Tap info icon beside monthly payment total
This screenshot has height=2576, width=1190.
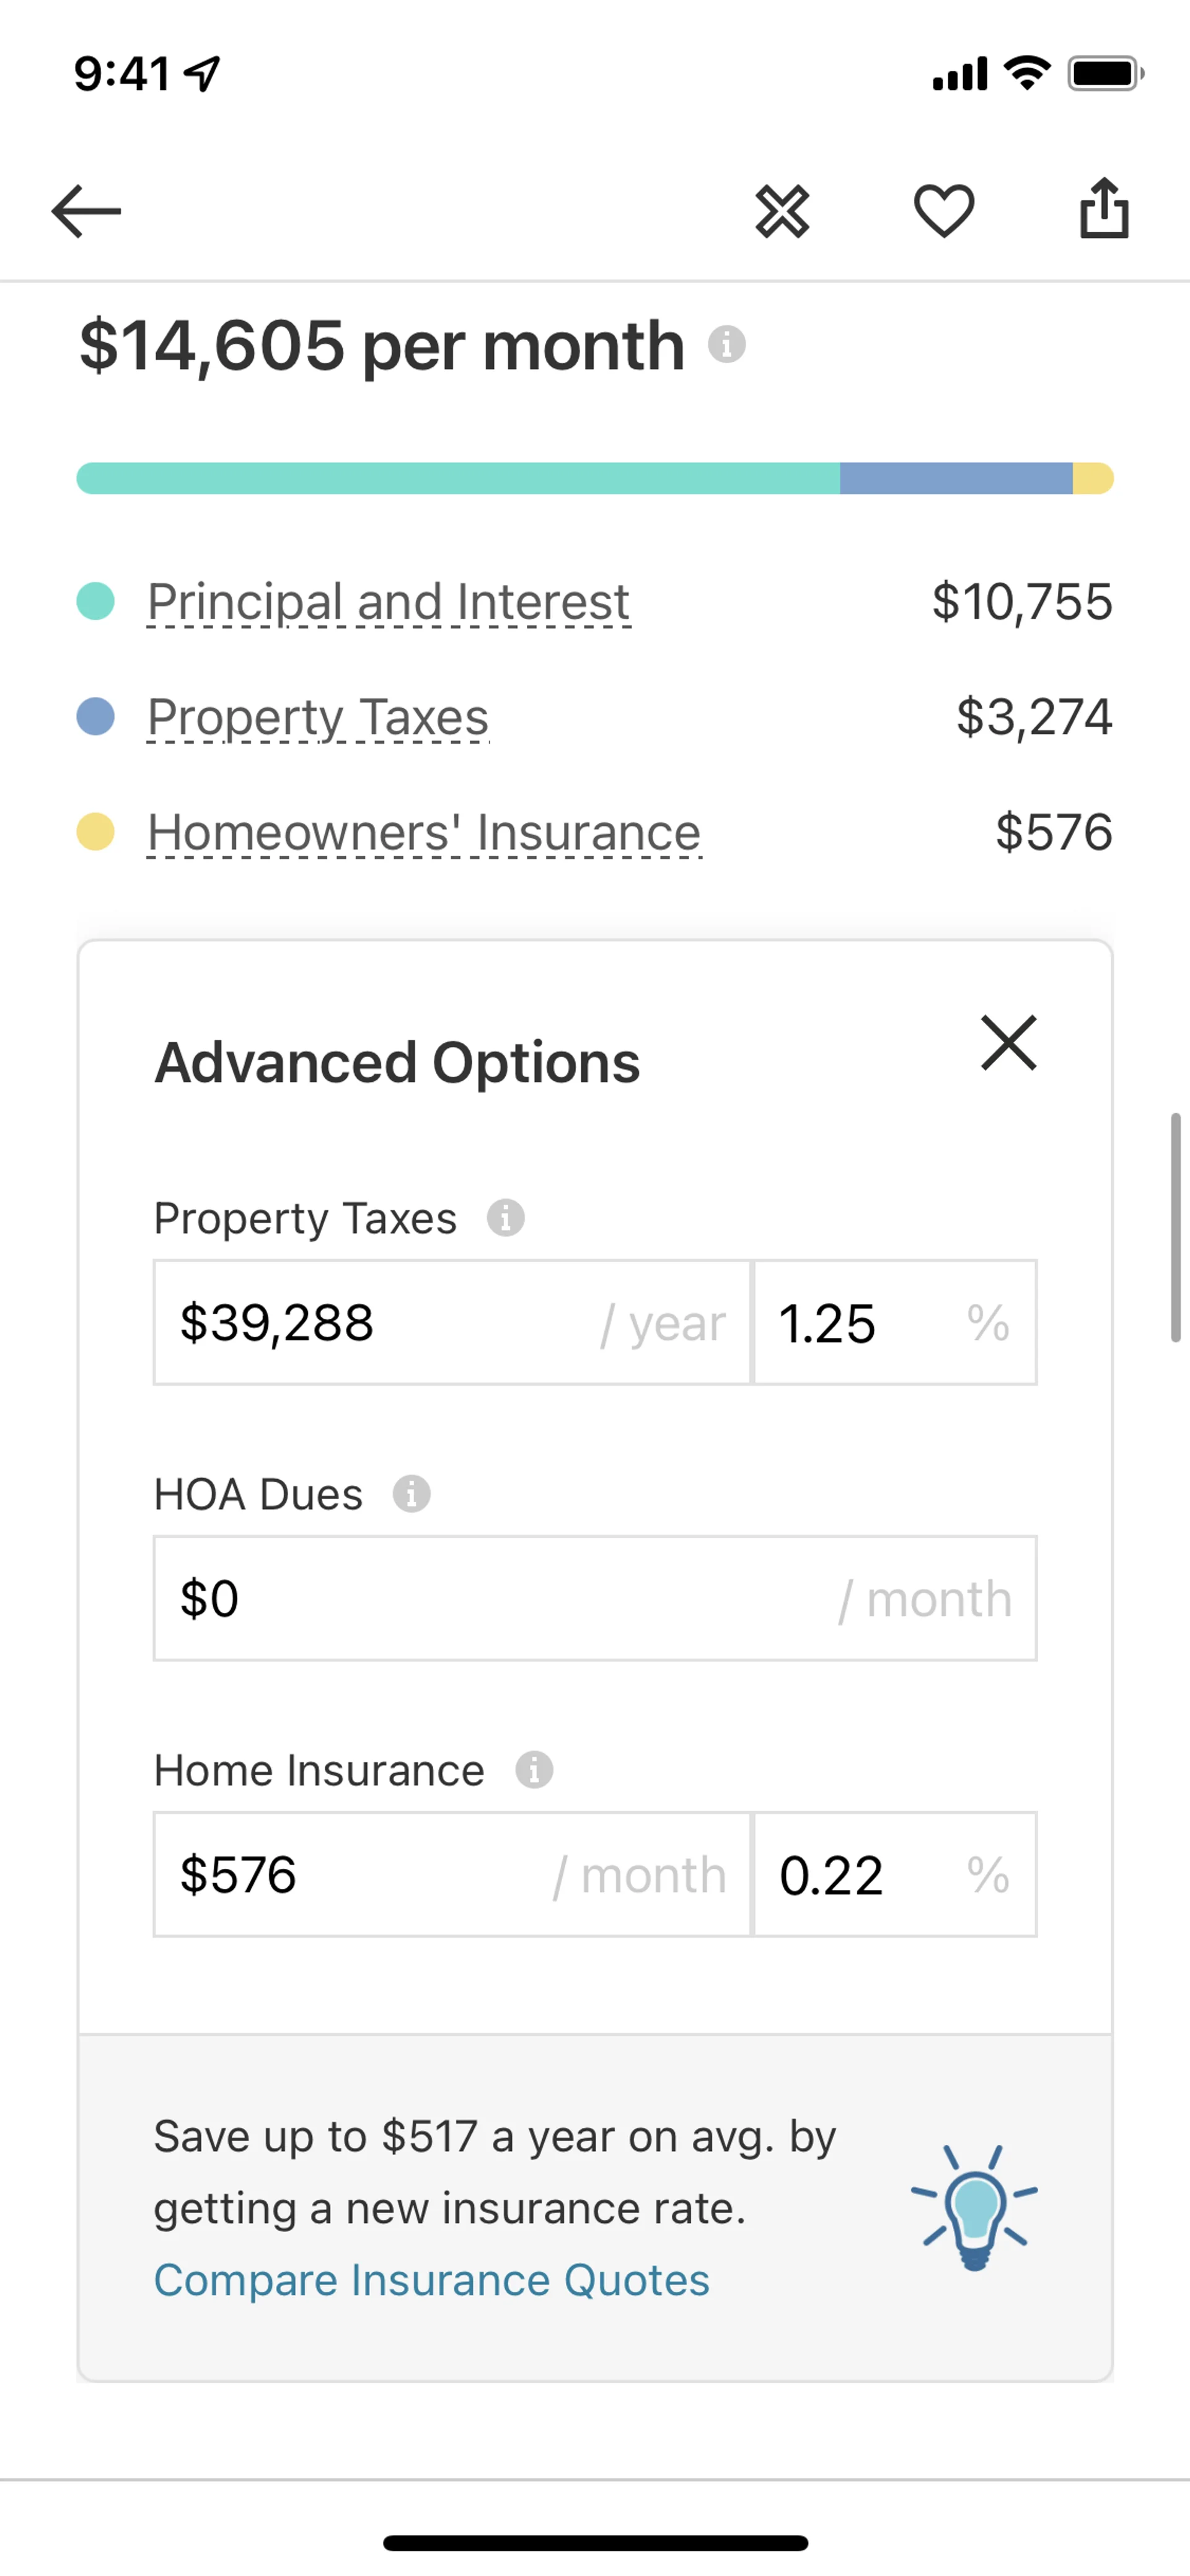[x=727, y=345]
